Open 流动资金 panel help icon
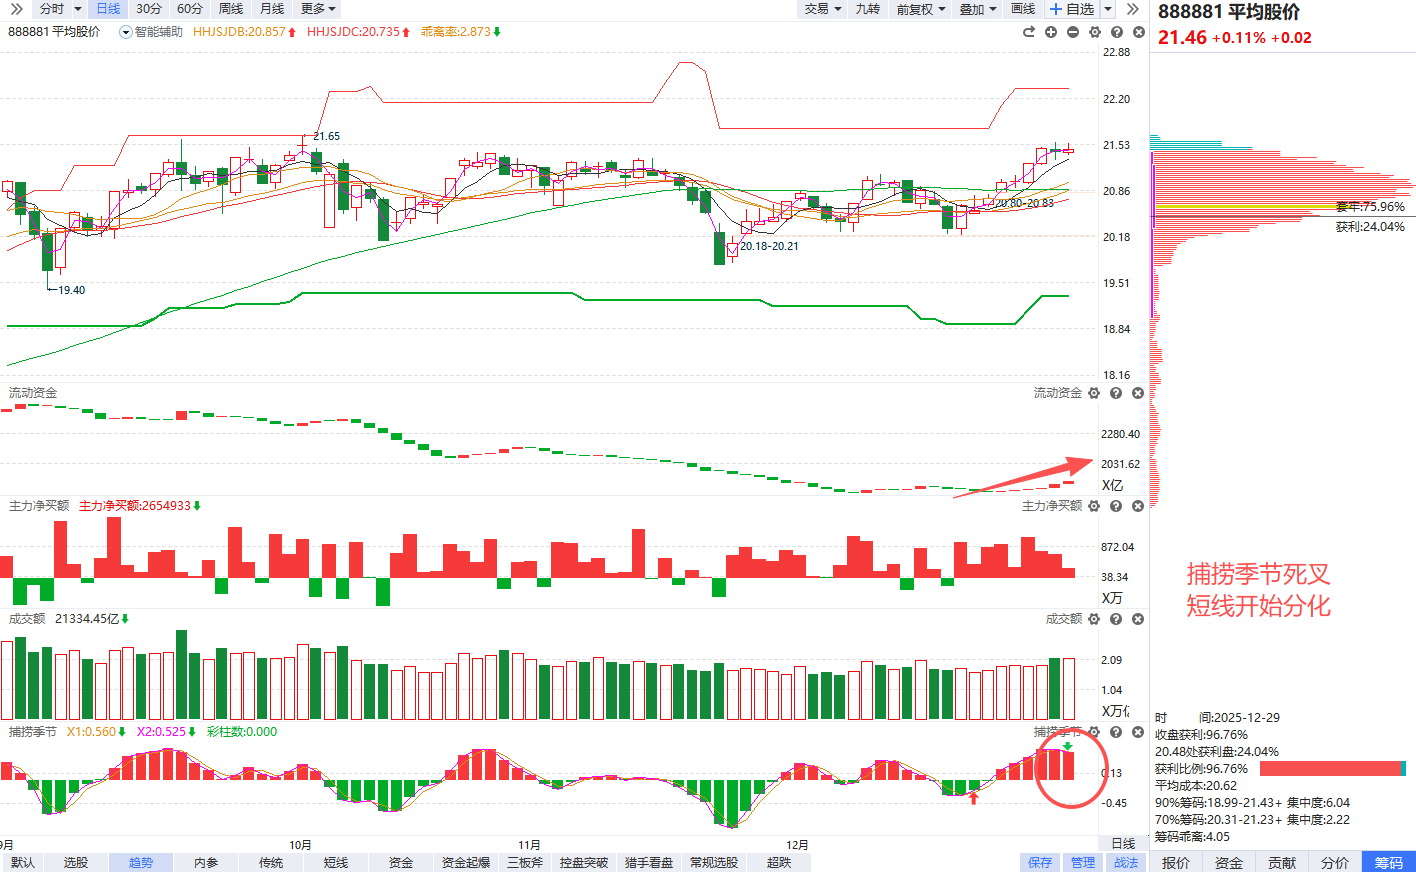The height and width of the screenshot is (872, 1416). click(x=1116, y=393)
